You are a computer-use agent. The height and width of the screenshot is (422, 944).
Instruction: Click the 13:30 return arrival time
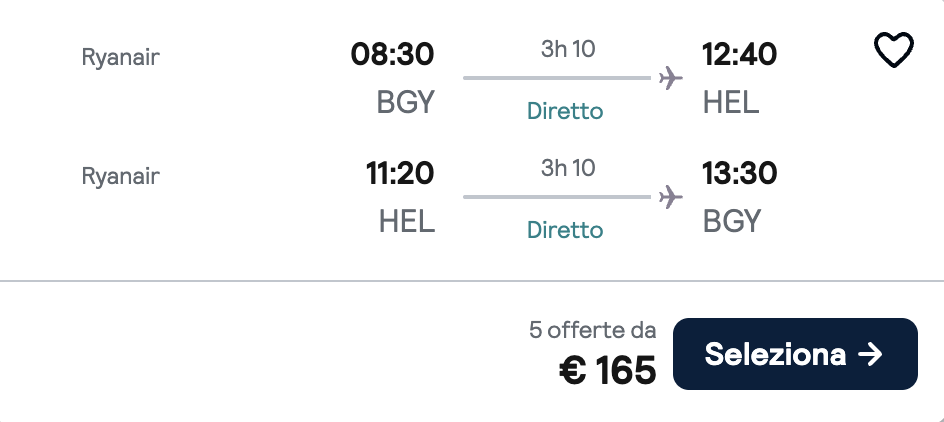740,174
